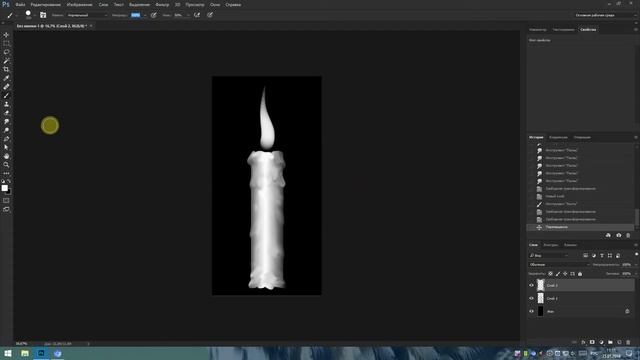Open the Файл menu
The height and width of the screenshot is (360, 640).
coord(20,4)
